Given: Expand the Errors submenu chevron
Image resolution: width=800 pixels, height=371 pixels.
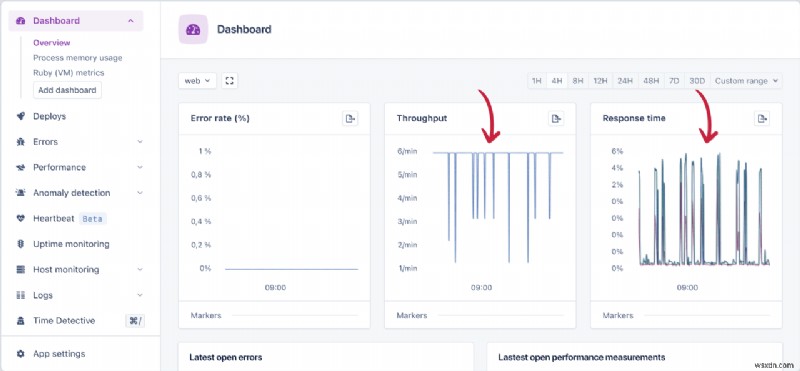Looking at the screenshot, I should (140, 142).
